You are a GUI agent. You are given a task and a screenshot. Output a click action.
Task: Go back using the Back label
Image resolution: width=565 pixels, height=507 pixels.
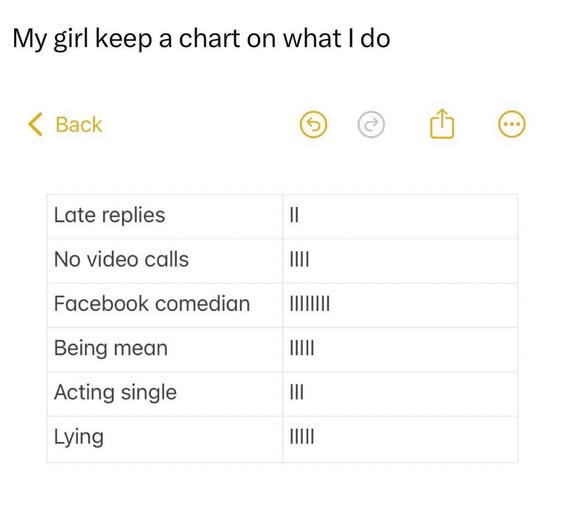click(x=79, y=125)
